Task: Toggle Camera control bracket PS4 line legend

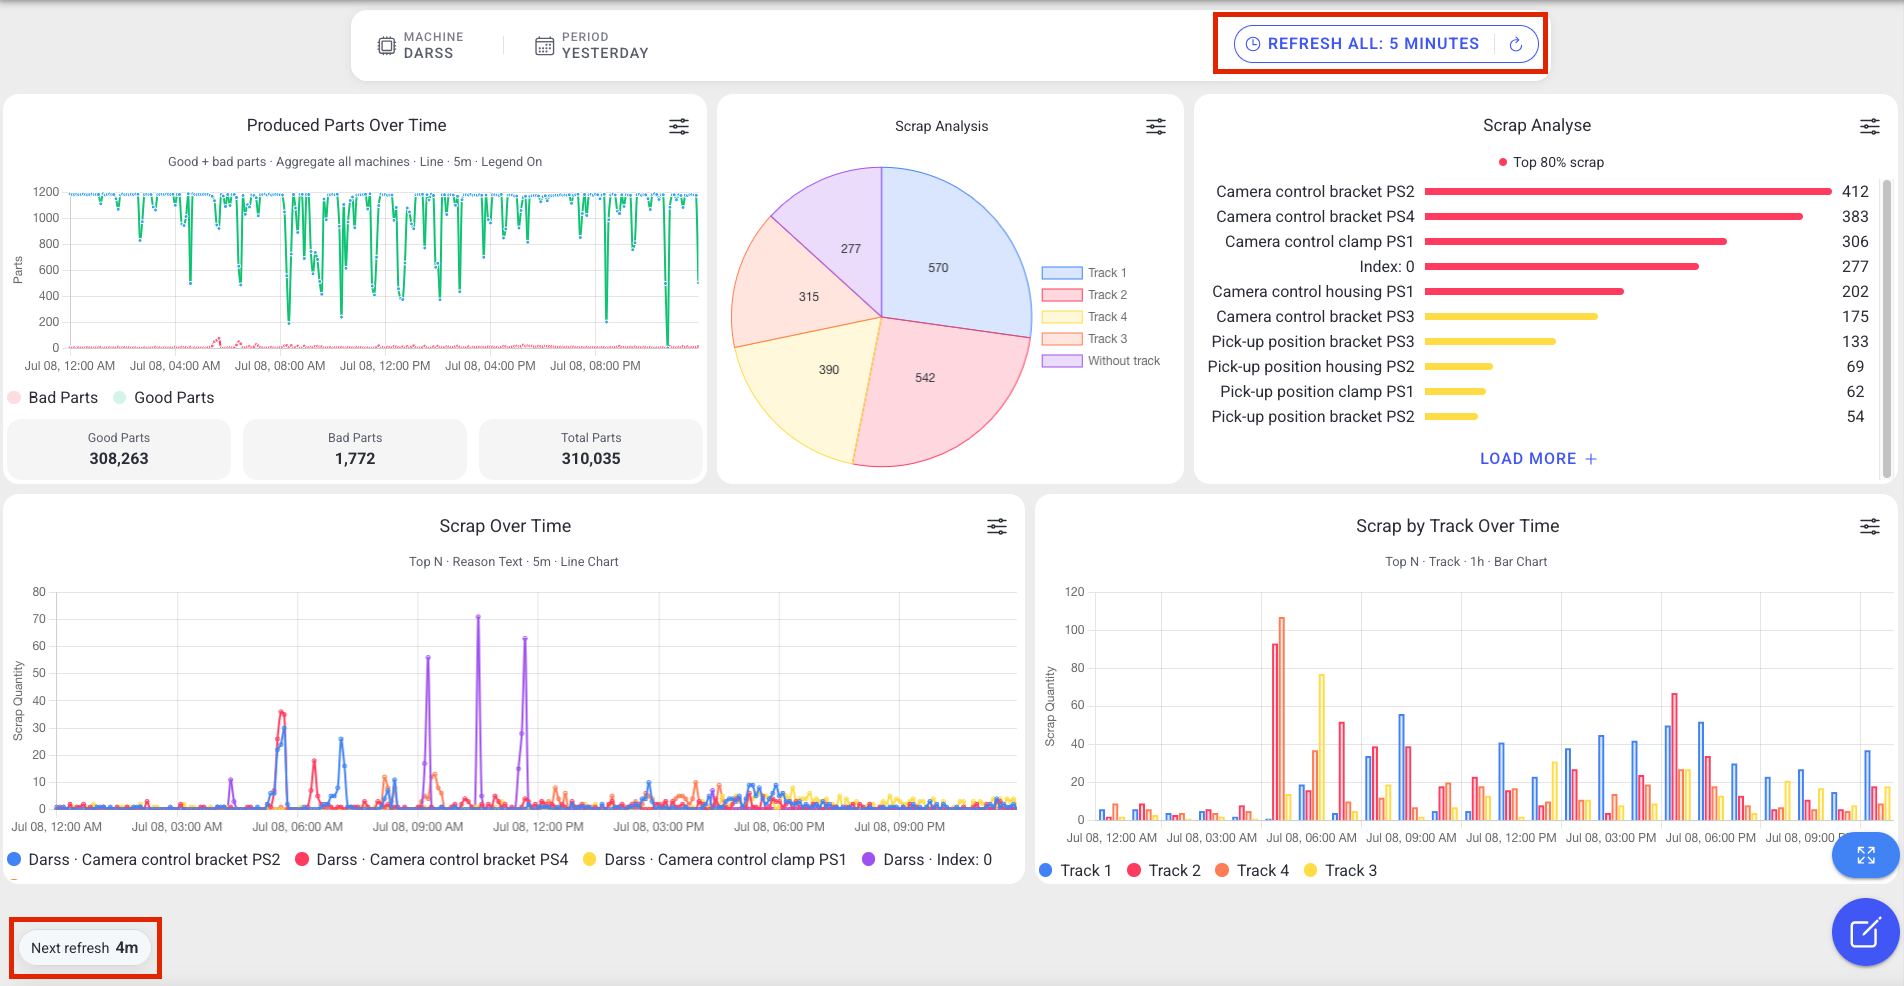Action: coord(432,860)
